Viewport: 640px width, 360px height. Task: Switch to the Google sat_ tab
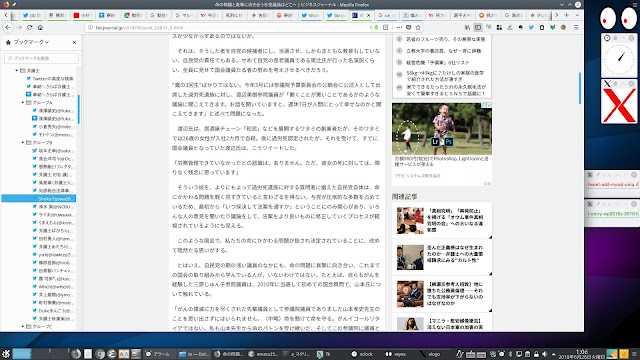[x=386, y=15]
